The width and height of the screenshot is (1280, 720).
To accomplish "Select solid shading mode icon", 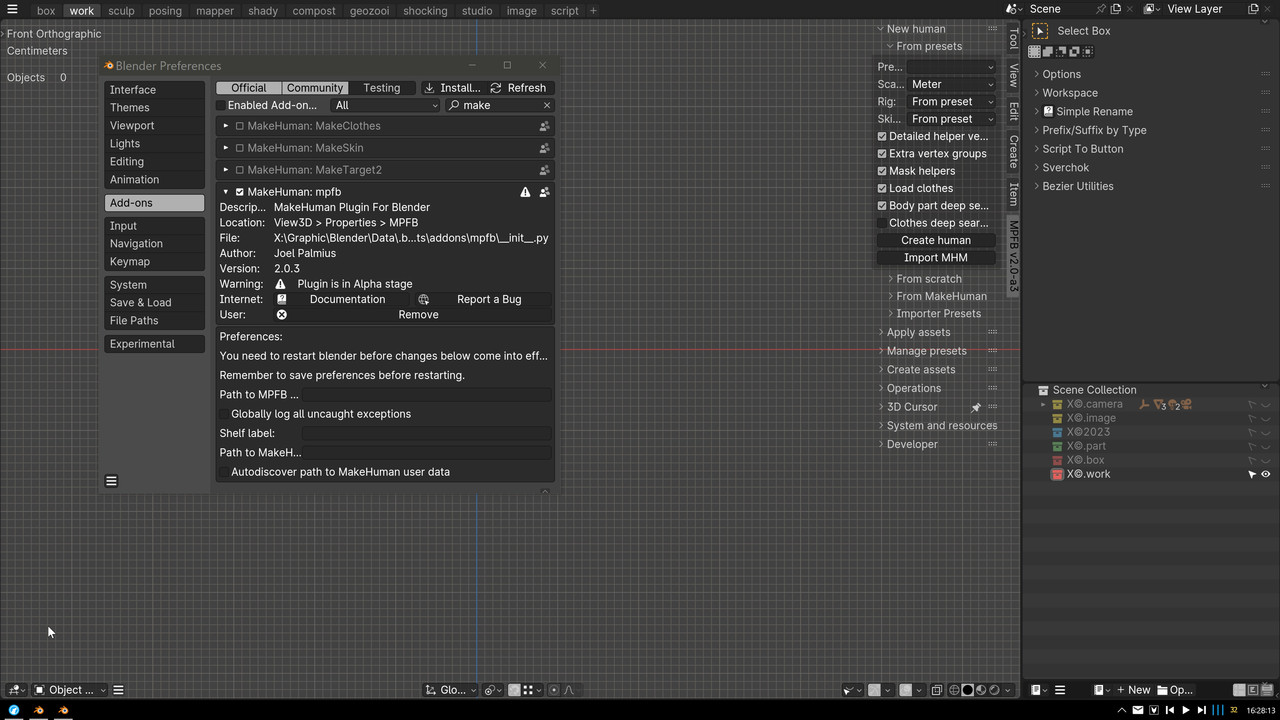I will (967, 690).
